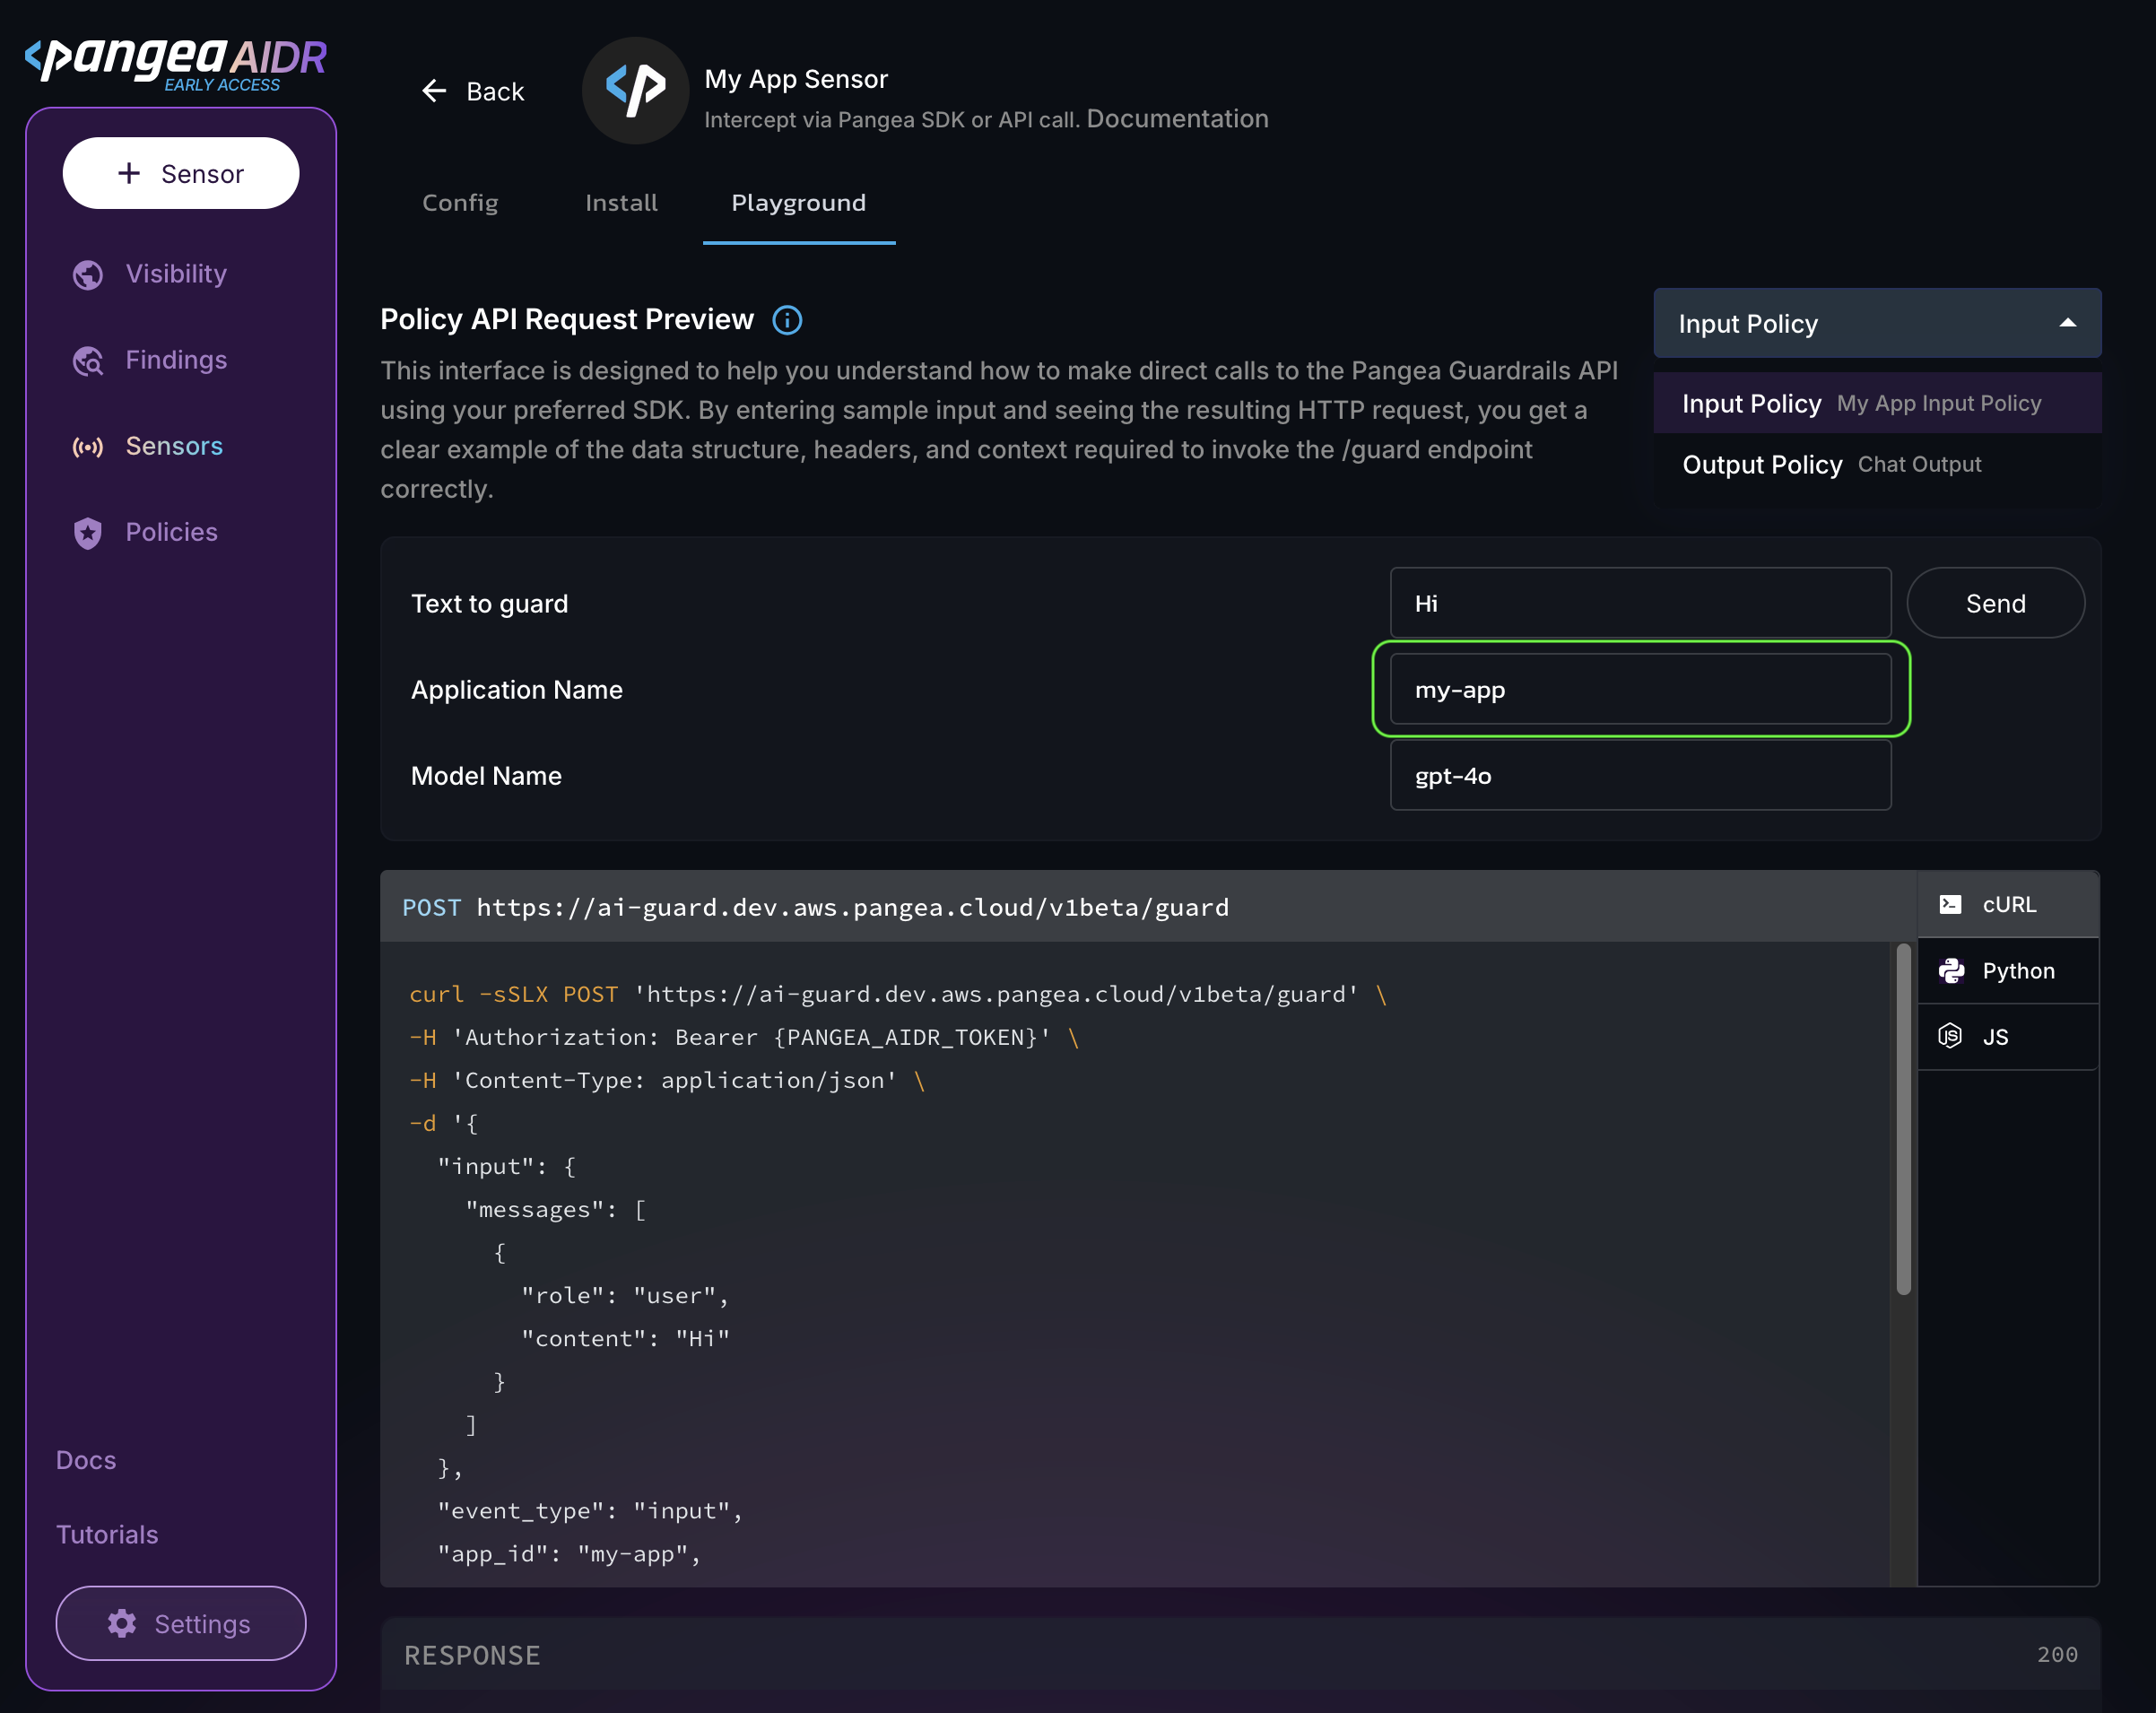Show the cURL code sample
Image resolution: width=2156 pixels, height=1713 pixels.
click(2008, 904)
